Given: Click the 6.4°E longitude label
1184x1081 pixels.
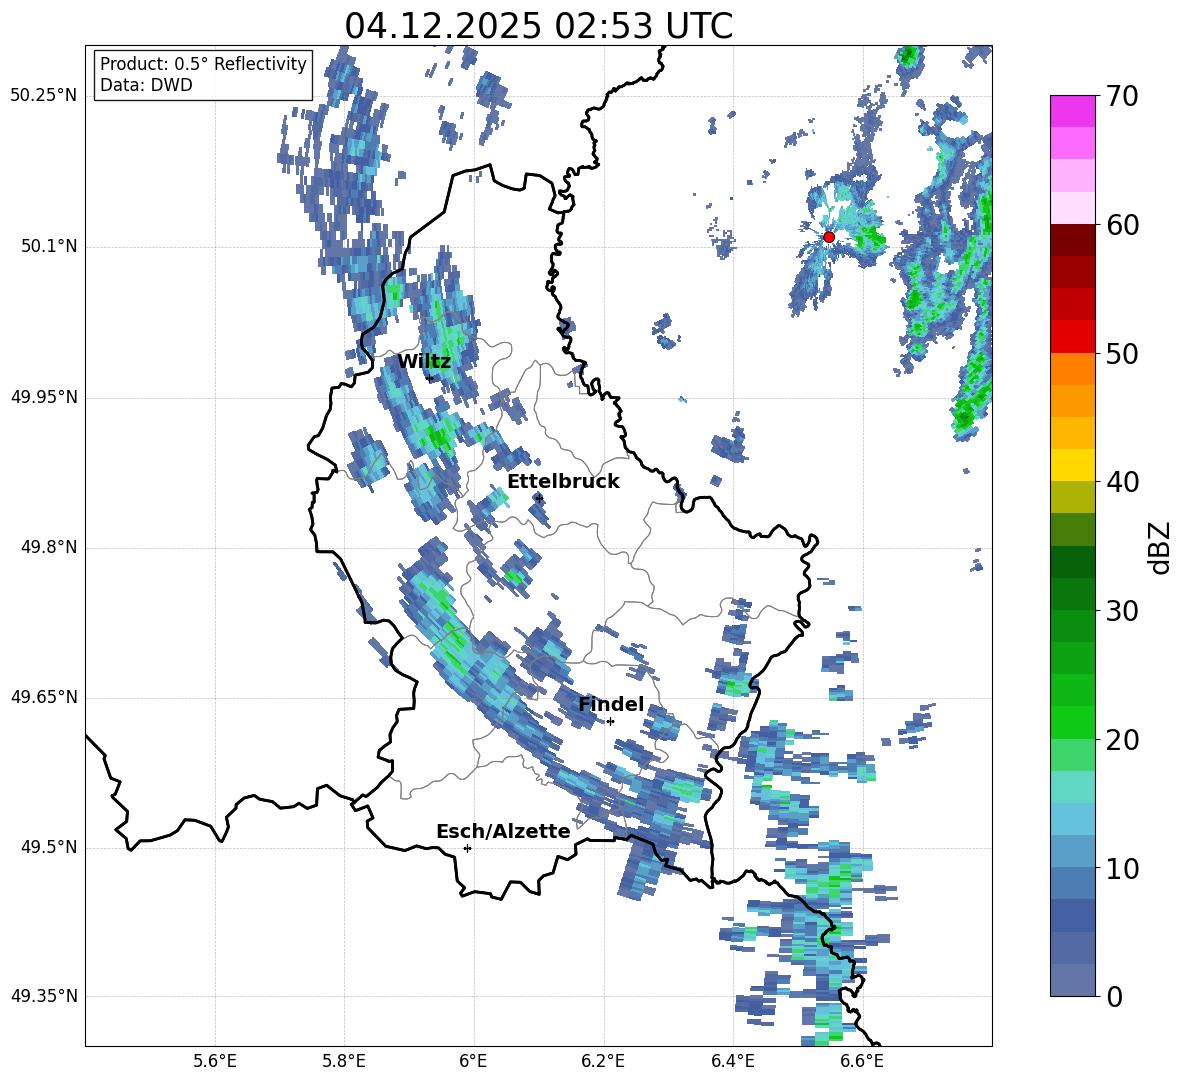Looking at the screenshot, I should (732, 1061).
